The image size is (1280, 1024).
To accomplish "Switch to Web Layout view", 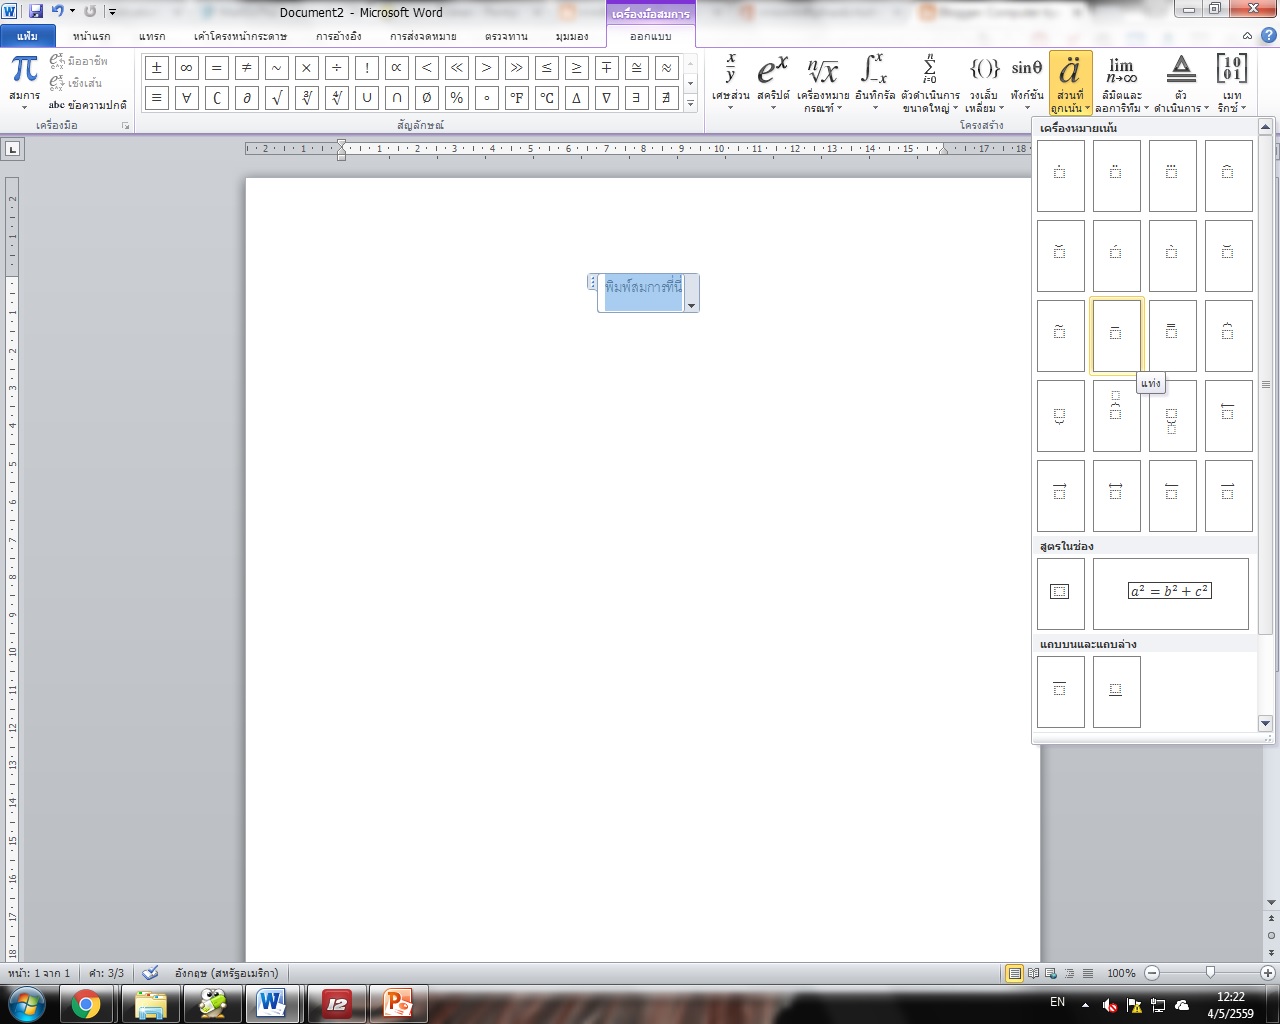I will click(x=1051, y=973).
